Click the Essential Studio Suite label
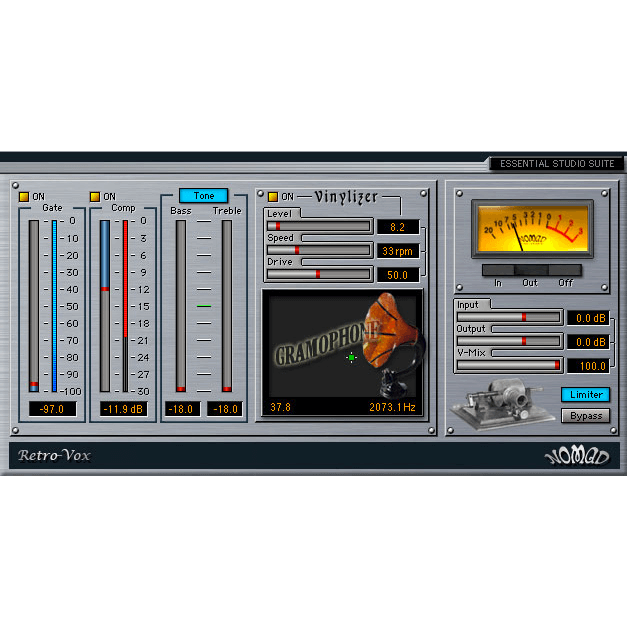 click(558, 163)
